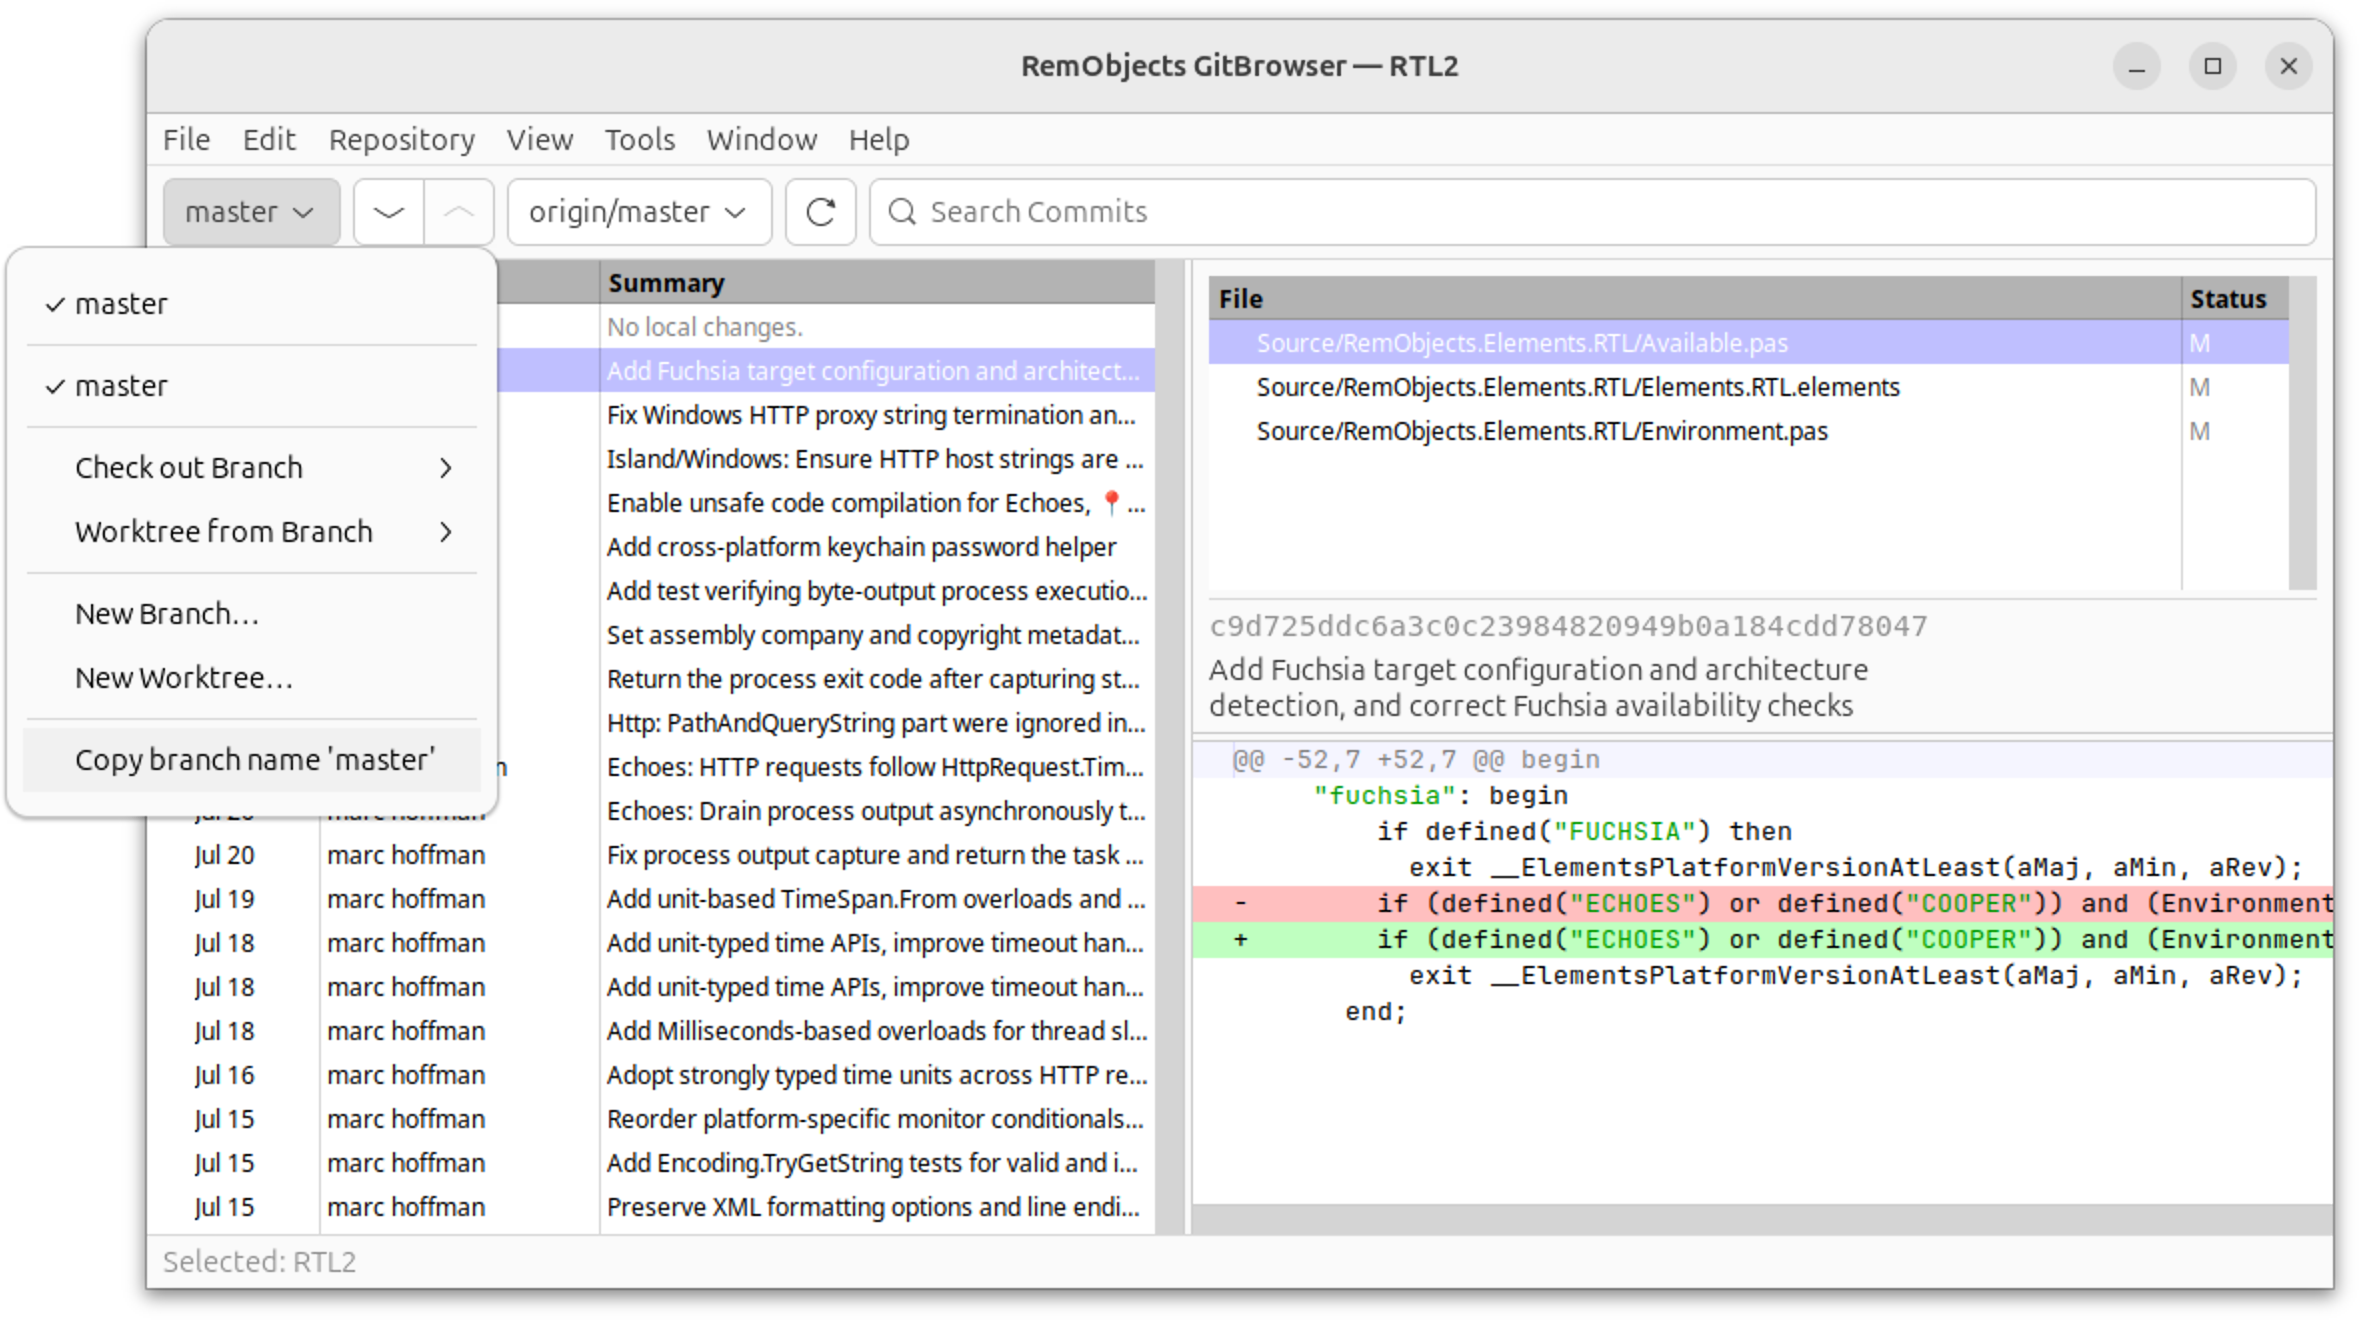The height and width of the screenshot is (1320, 2359).
Task: Click the diff horizontal scrollbar
Action: pos(1762,1219)
